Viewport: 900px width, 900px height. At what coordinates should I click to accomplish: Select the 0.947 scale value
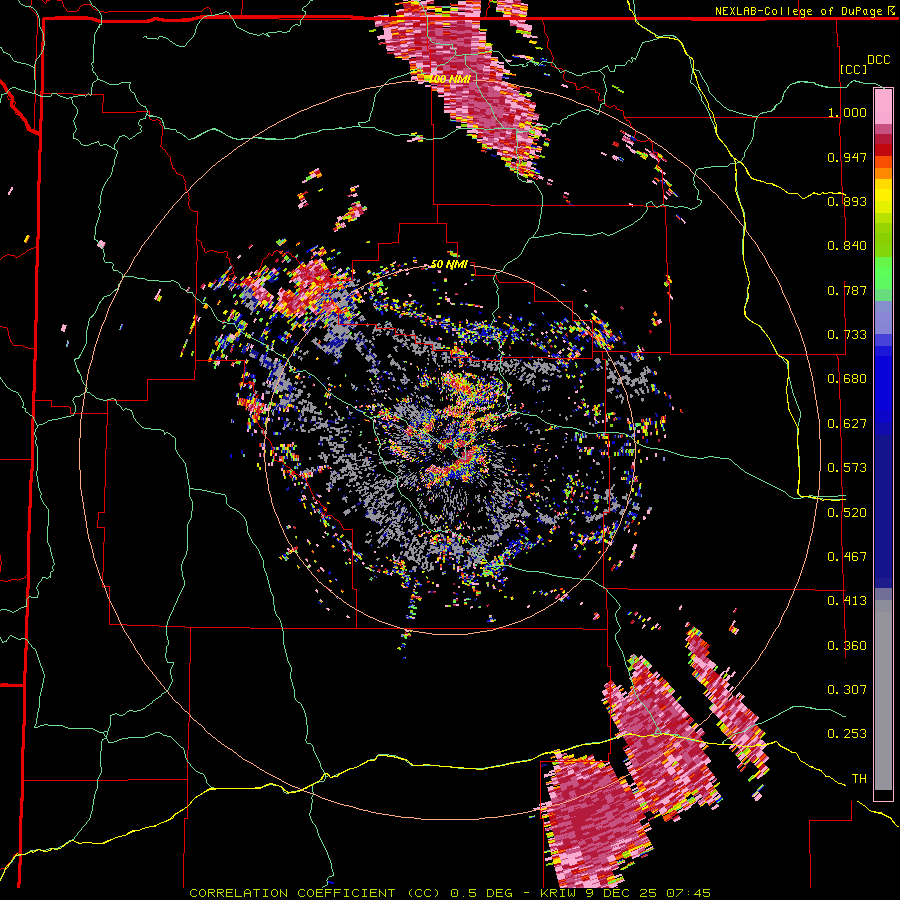(x=847, y=157)
